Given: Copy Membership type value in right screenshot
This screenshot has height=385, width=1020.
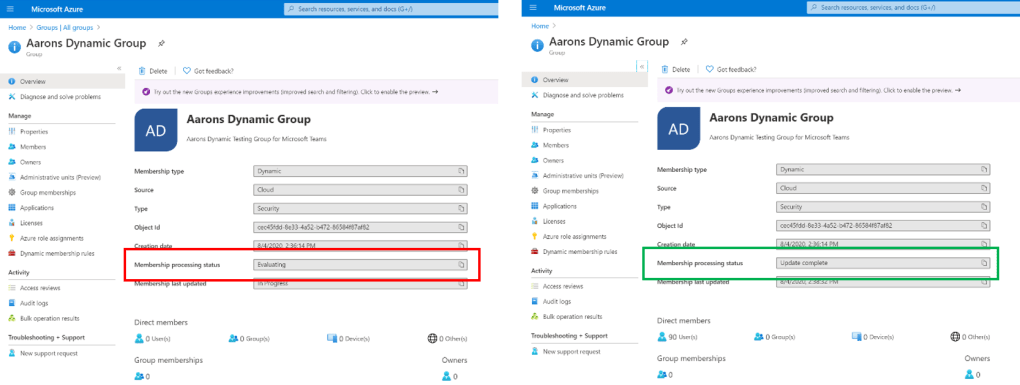Looking at the screenshot, I should click(x=984, y=169).
